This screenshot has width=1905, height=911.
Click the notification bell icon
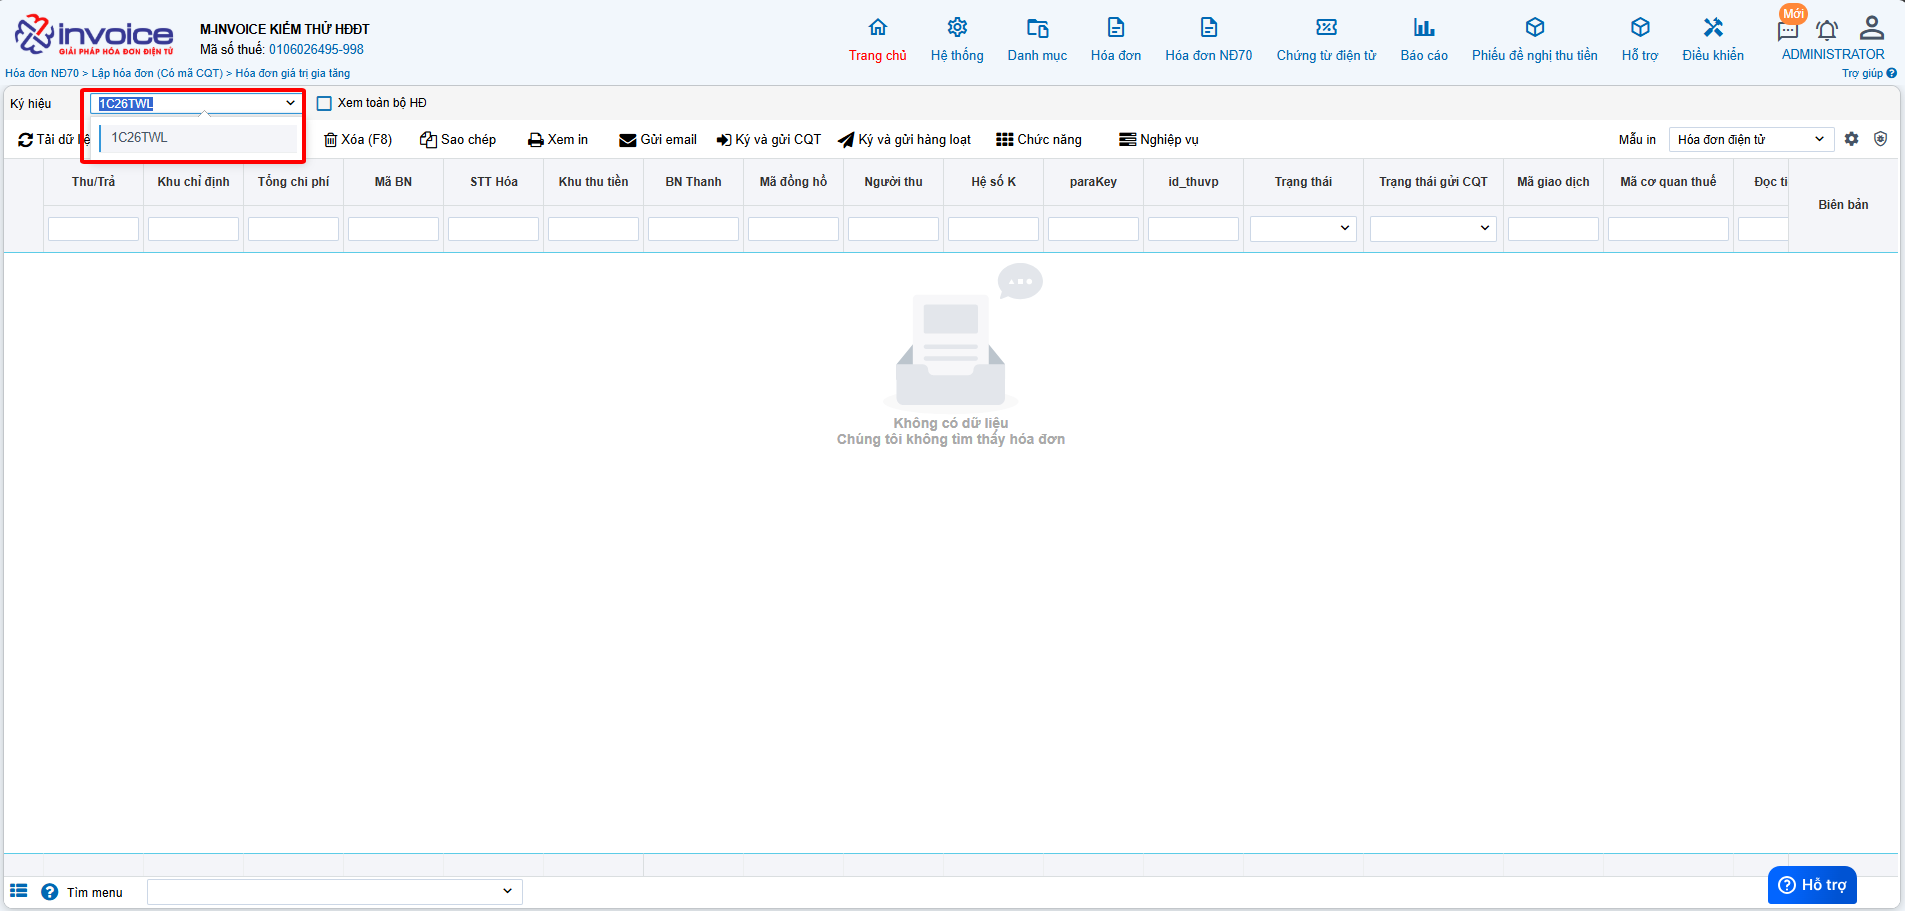click(1827, 30)
